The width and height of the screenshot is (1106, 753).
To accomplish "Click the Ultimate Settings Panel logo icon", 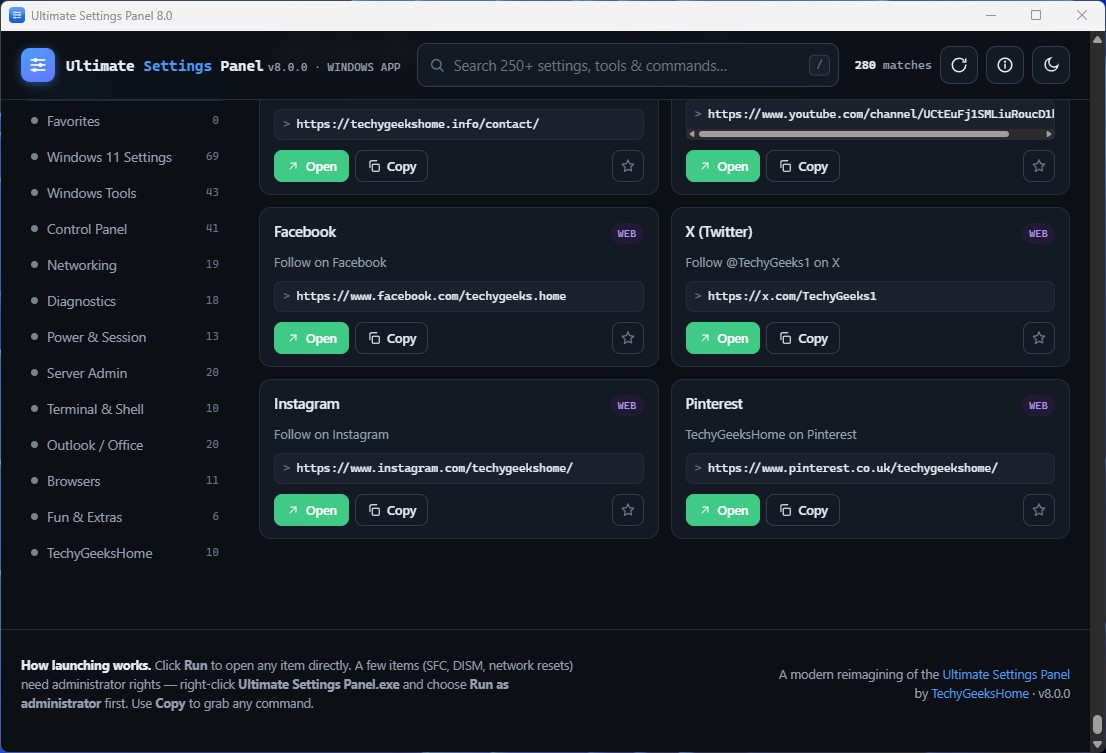I will pyautogui.click(x=38, y=65).
